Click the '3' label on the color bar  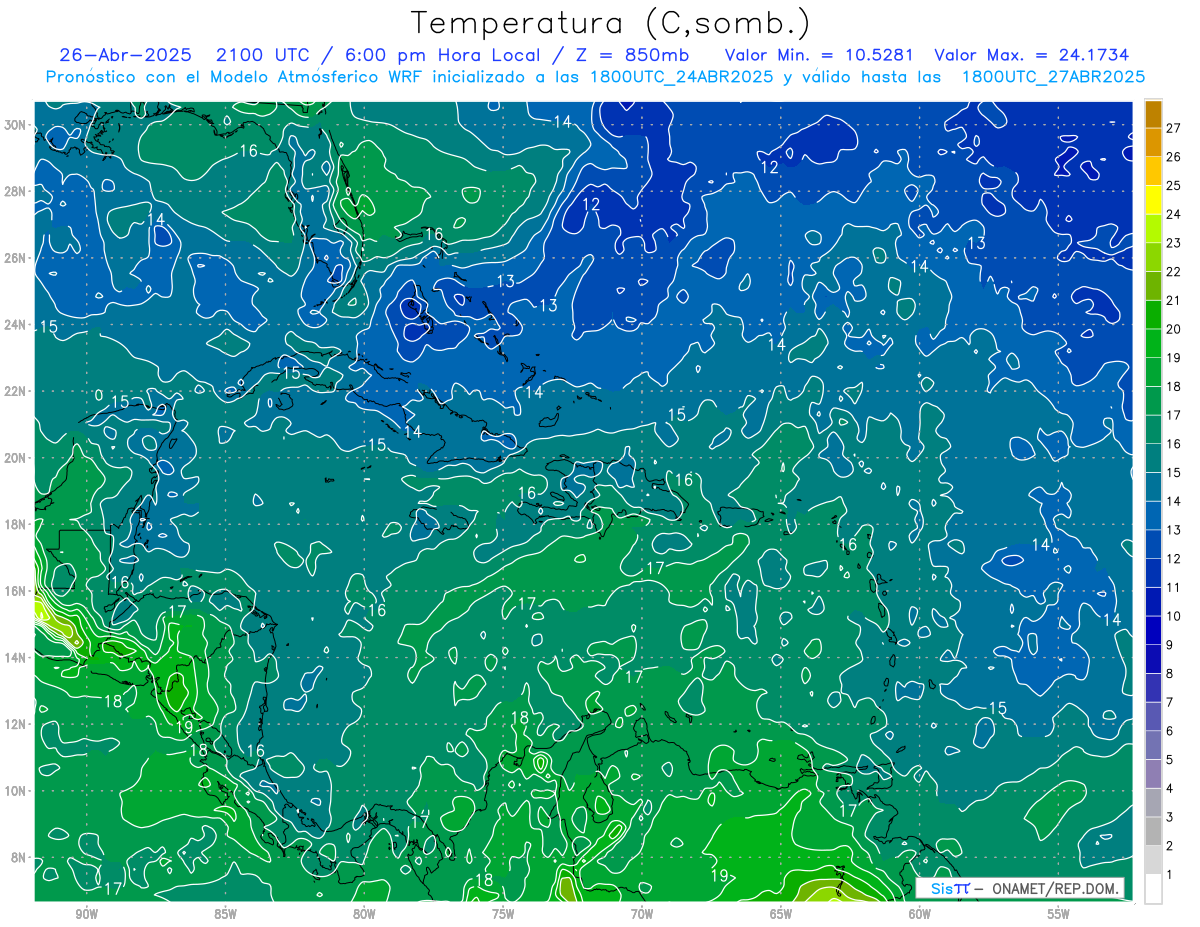[1170, 817]
